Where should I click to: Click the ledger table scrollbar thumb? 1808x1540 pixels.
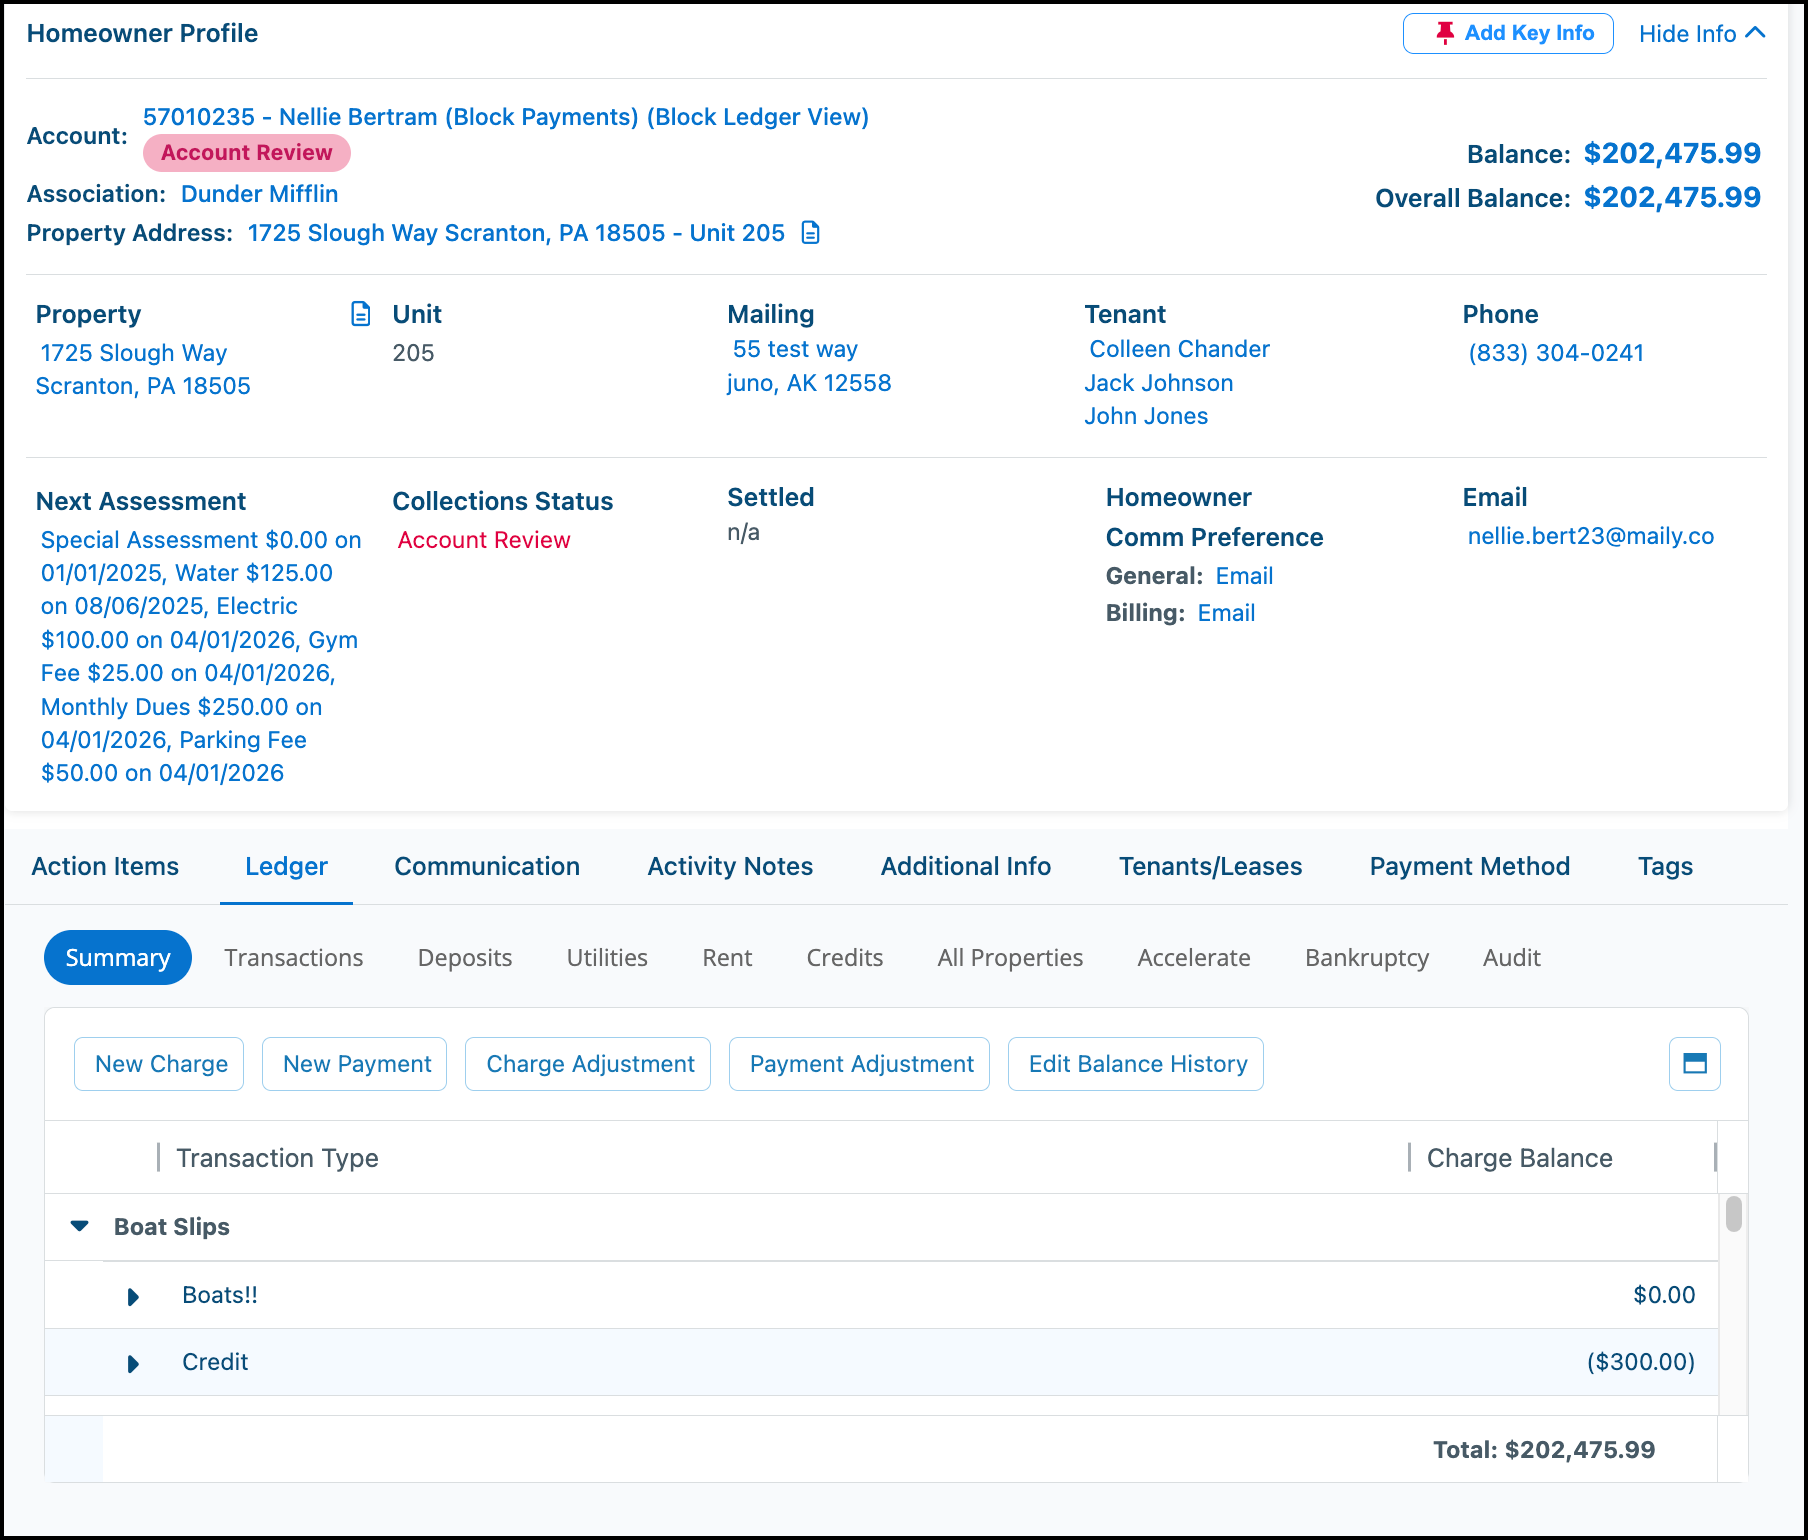pos(1734,1214)
